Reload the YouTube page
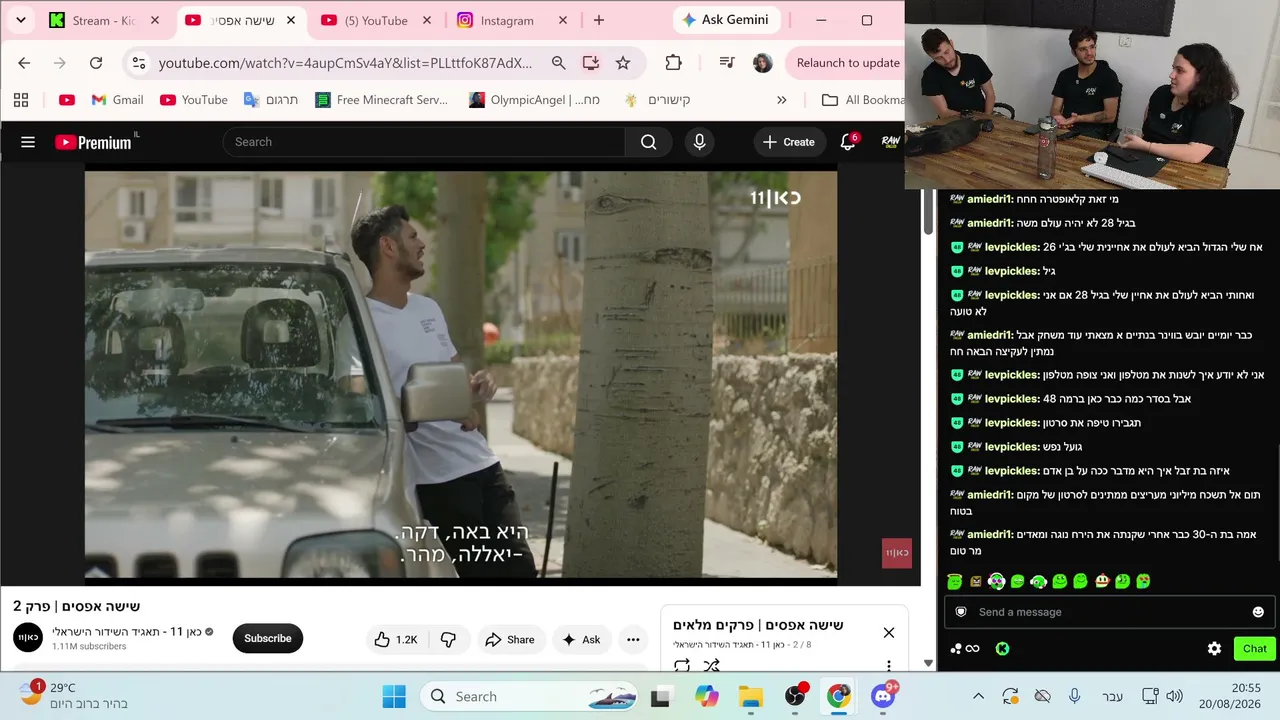This screenshot has width=1280, height=720. point(96,63)
